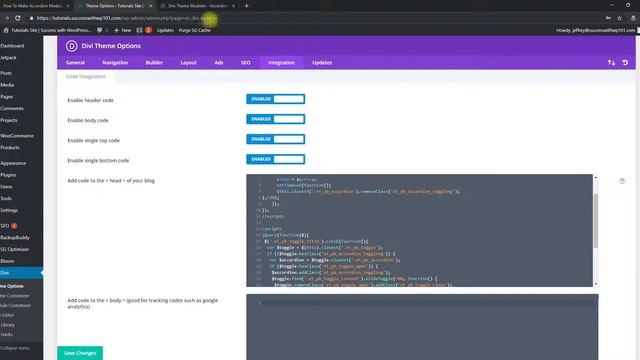Image resolution: width=640 pixels, height=360 pixels.
Task: Click the head code editor scrollbar
Action: pyautogui.click(x=596, y=221)
